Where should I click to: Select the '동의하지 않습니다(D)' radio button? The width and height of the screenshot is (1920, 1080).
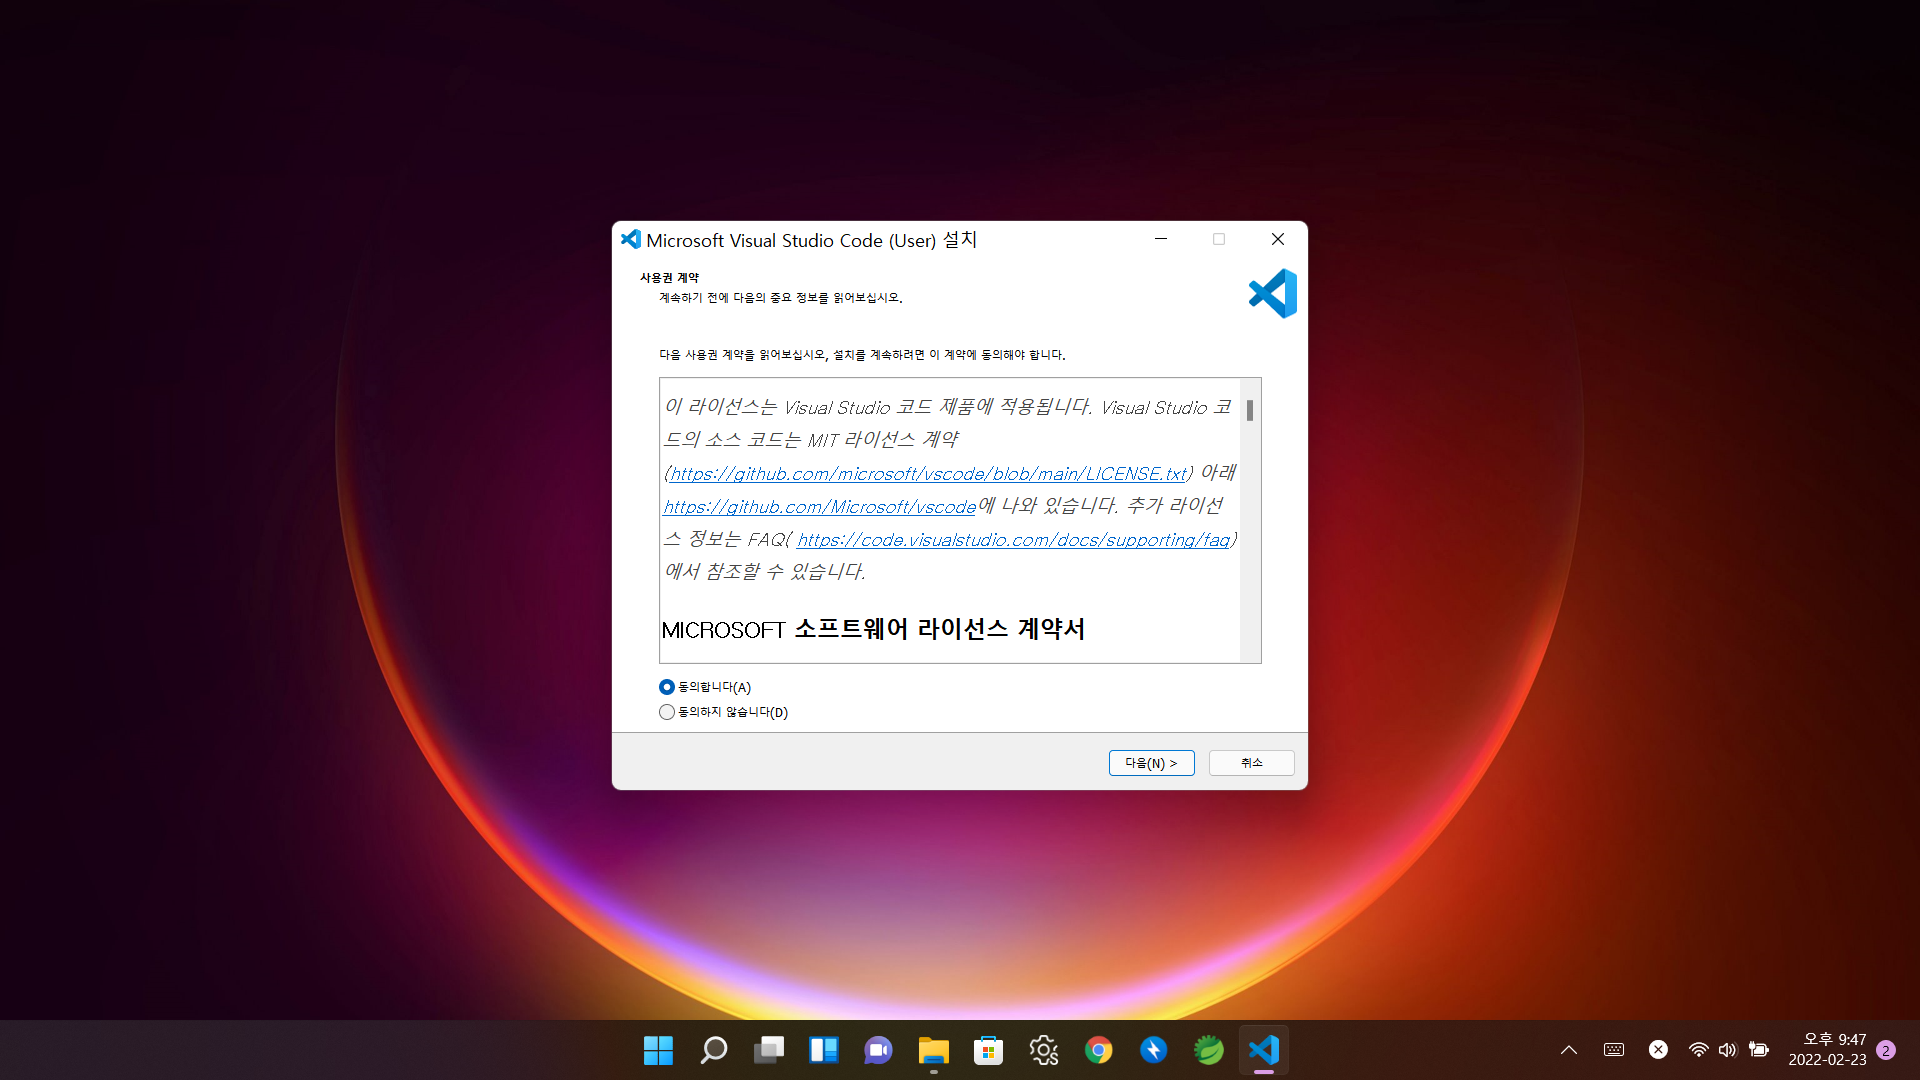tap(667, 712)
